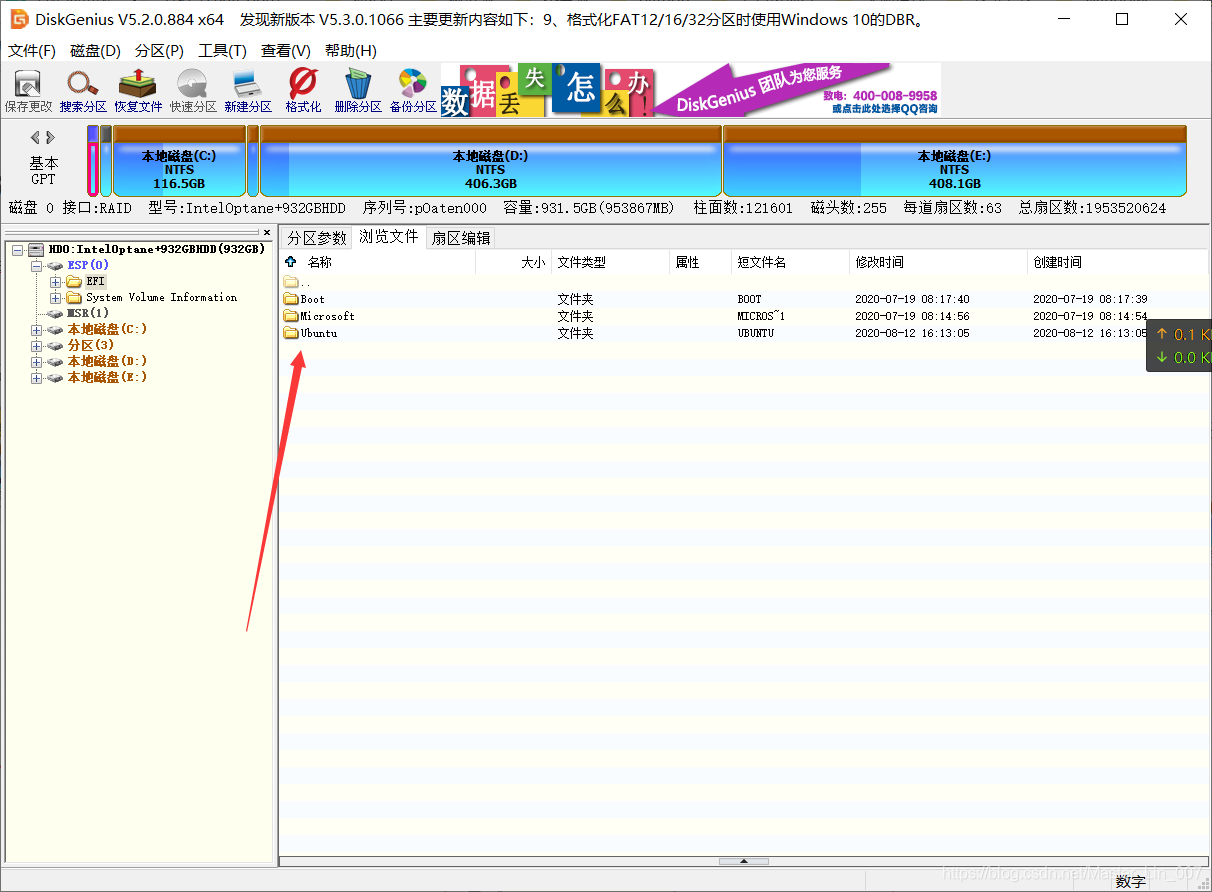Click the 数字 status bar indicator

1131,881
